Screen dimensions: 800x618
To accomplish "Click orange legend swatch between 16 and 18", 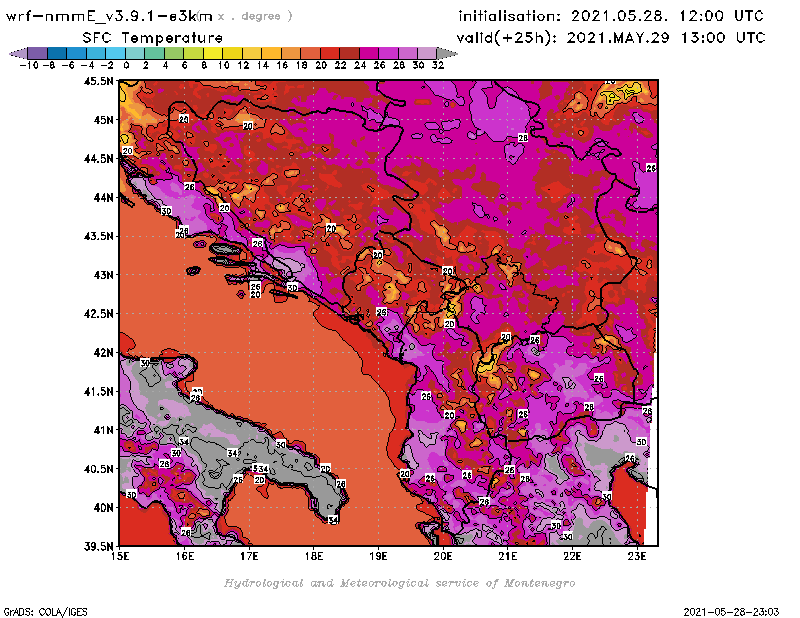I will coord(291,53).
